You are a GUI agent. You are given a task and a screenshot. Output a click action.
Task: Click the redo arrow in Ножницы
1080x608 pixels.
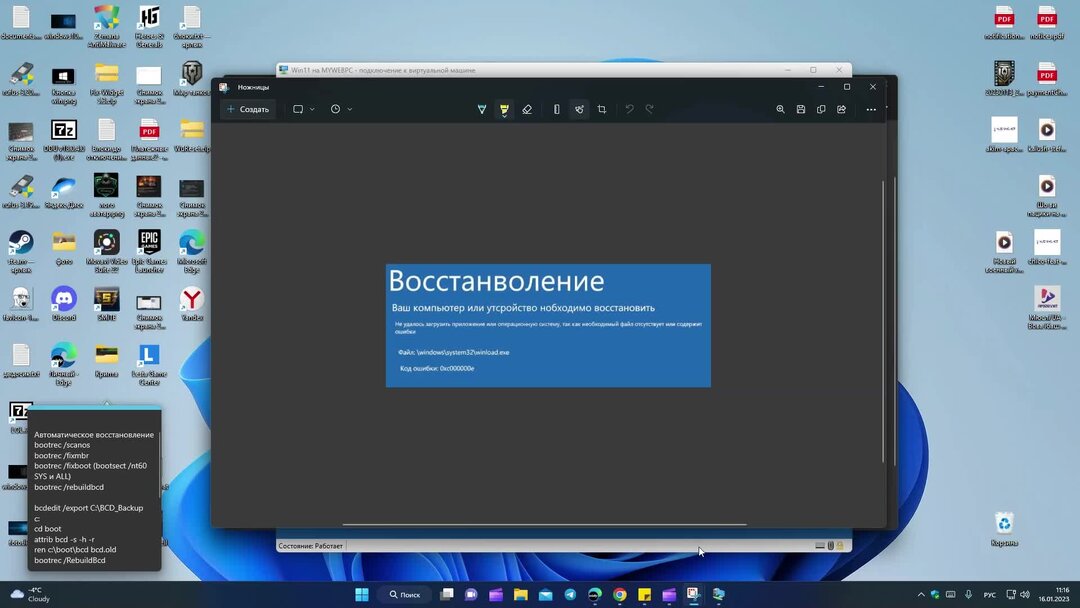[650, 109]
